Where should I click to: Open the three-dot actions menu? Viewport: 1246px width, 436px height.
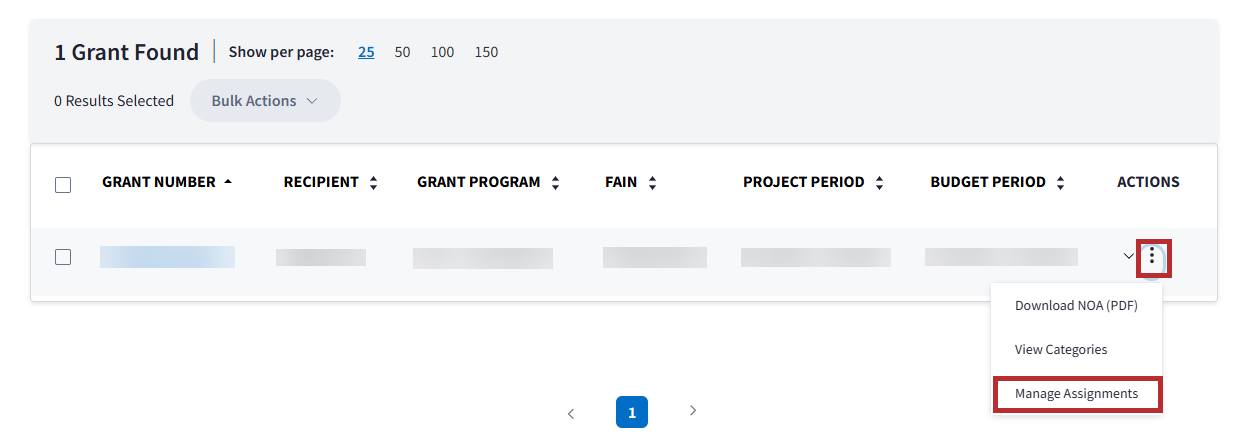click(1153, 257)
